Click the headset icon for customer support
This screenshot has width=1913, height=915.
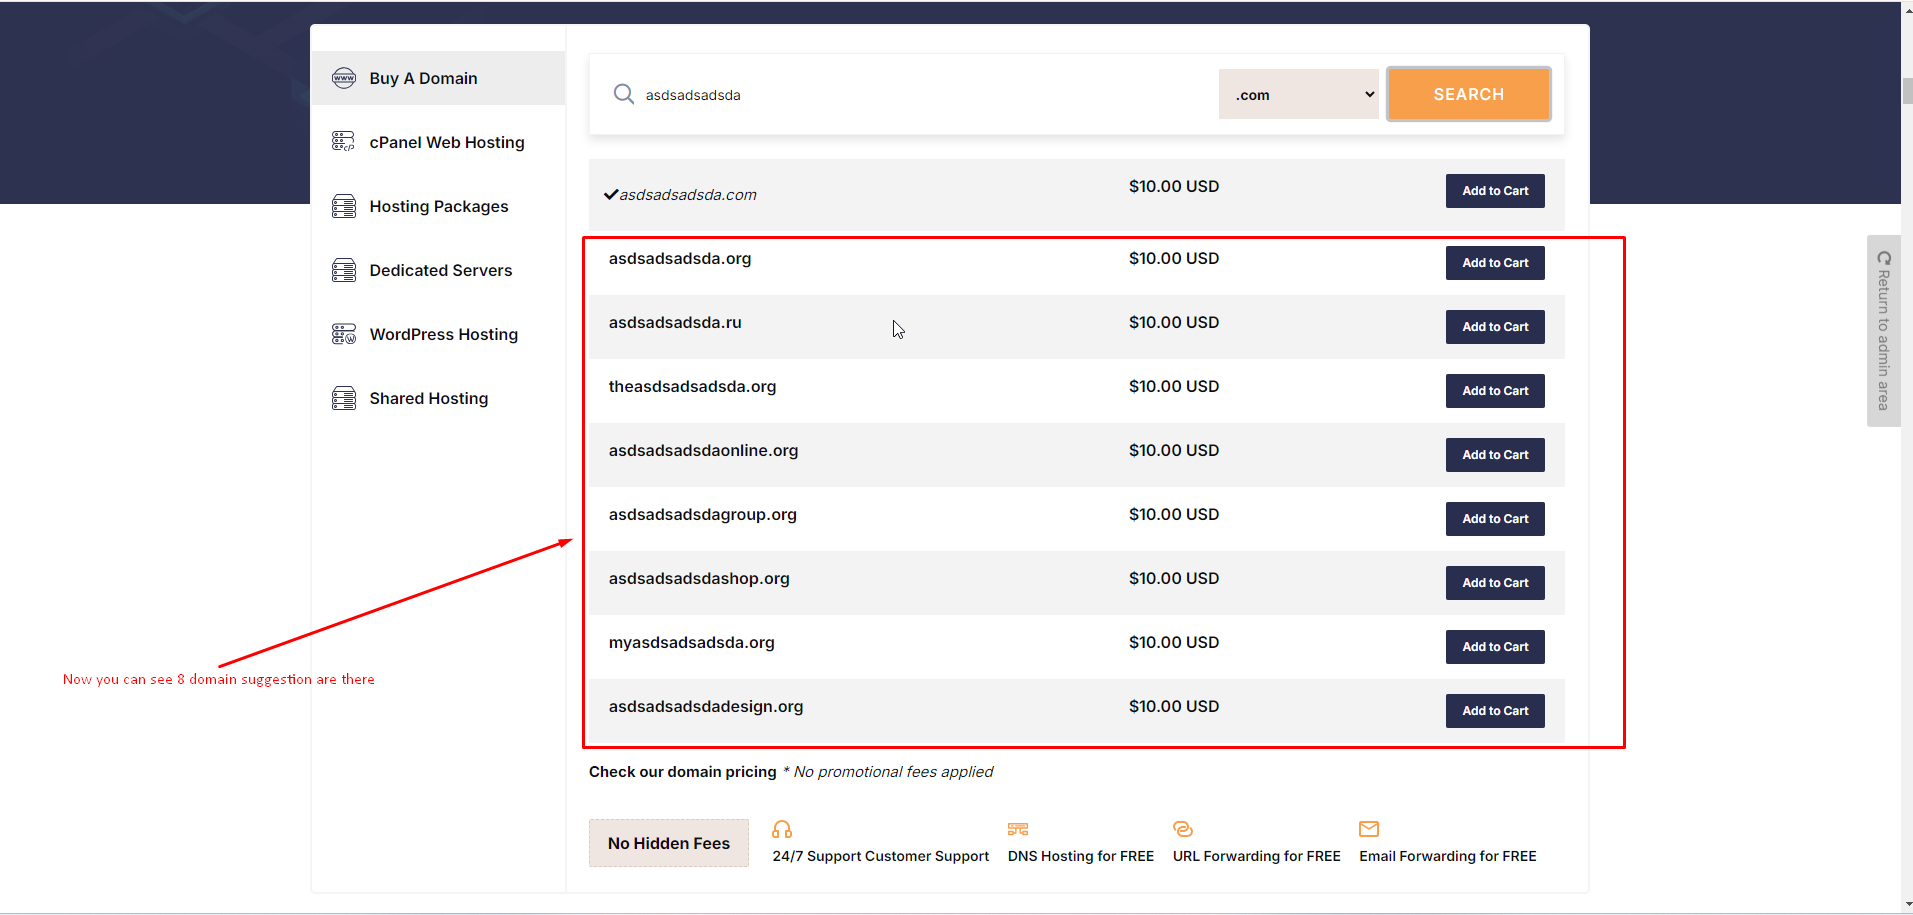click(782, 829)
